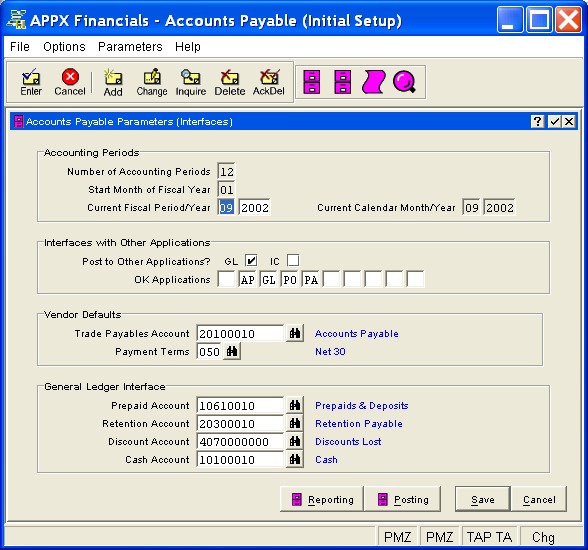Click the 'Chg' status bar mode indicator
The width and height of the screenshot is (588, 550).
tap(543, 537)
